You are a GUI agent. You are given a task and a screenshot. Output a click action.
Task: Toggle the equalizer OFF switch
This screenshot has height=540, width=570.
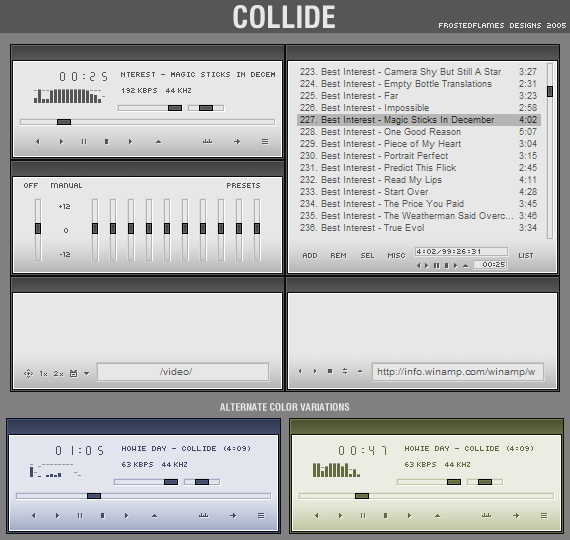[31, 185]
